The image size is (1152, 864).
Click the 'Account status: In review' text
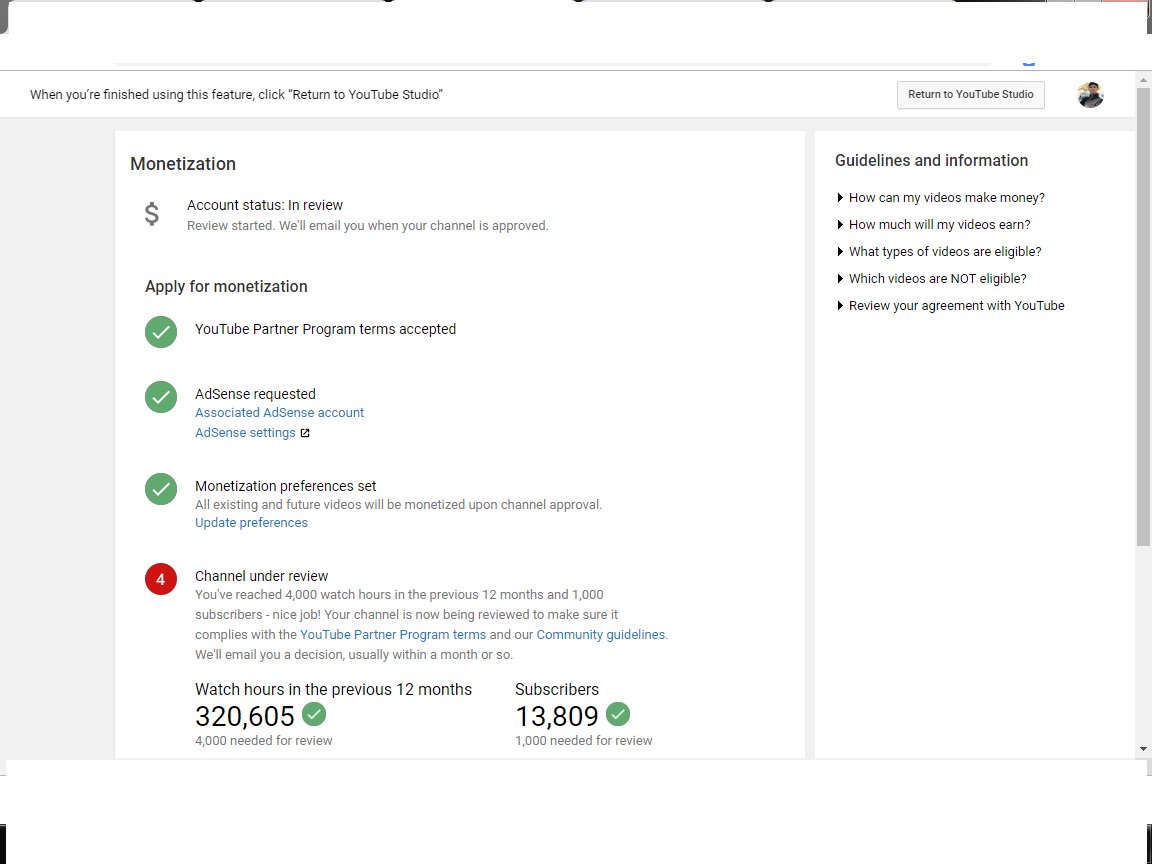tap(264, 206)
